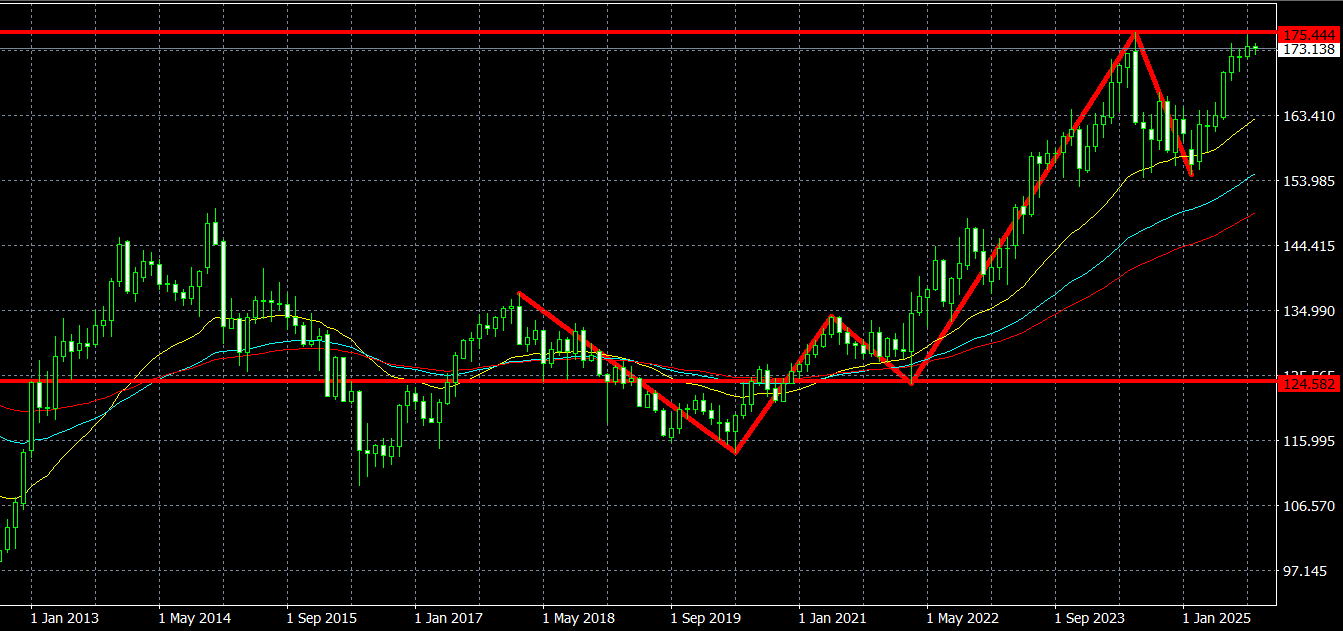Click the 124.582 red price label
1343x631 pixels.
click(x=1308, y=385)
